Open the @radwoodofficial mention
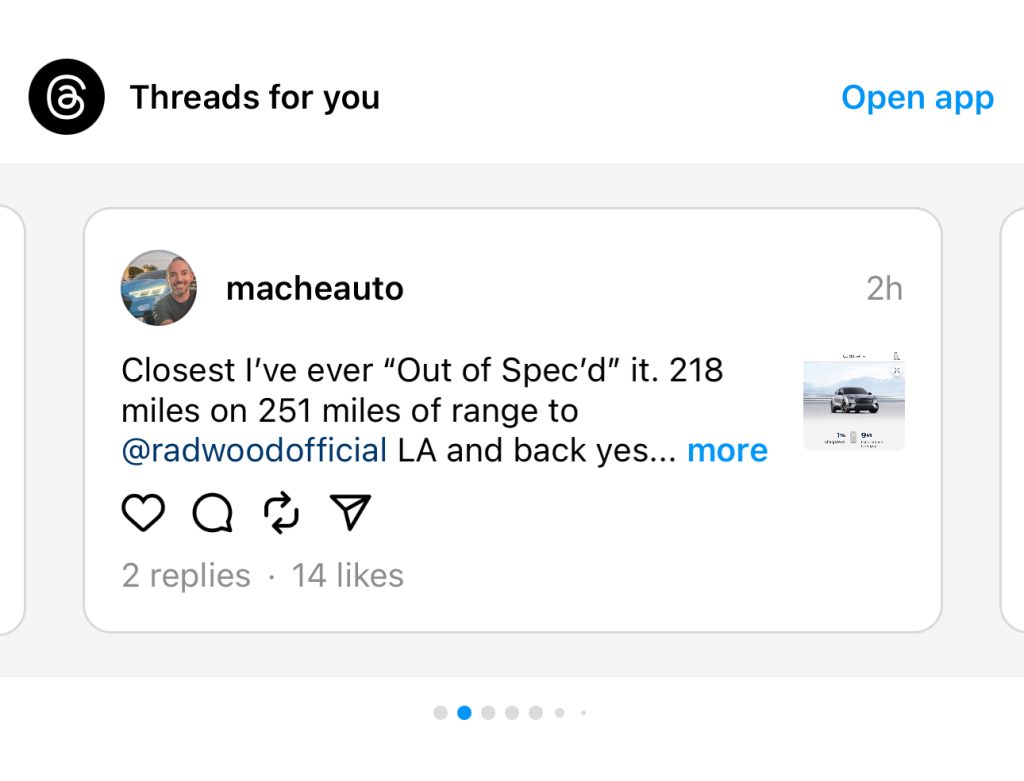The width and height of the screenshot is (1024, 781). click(254, 451)
